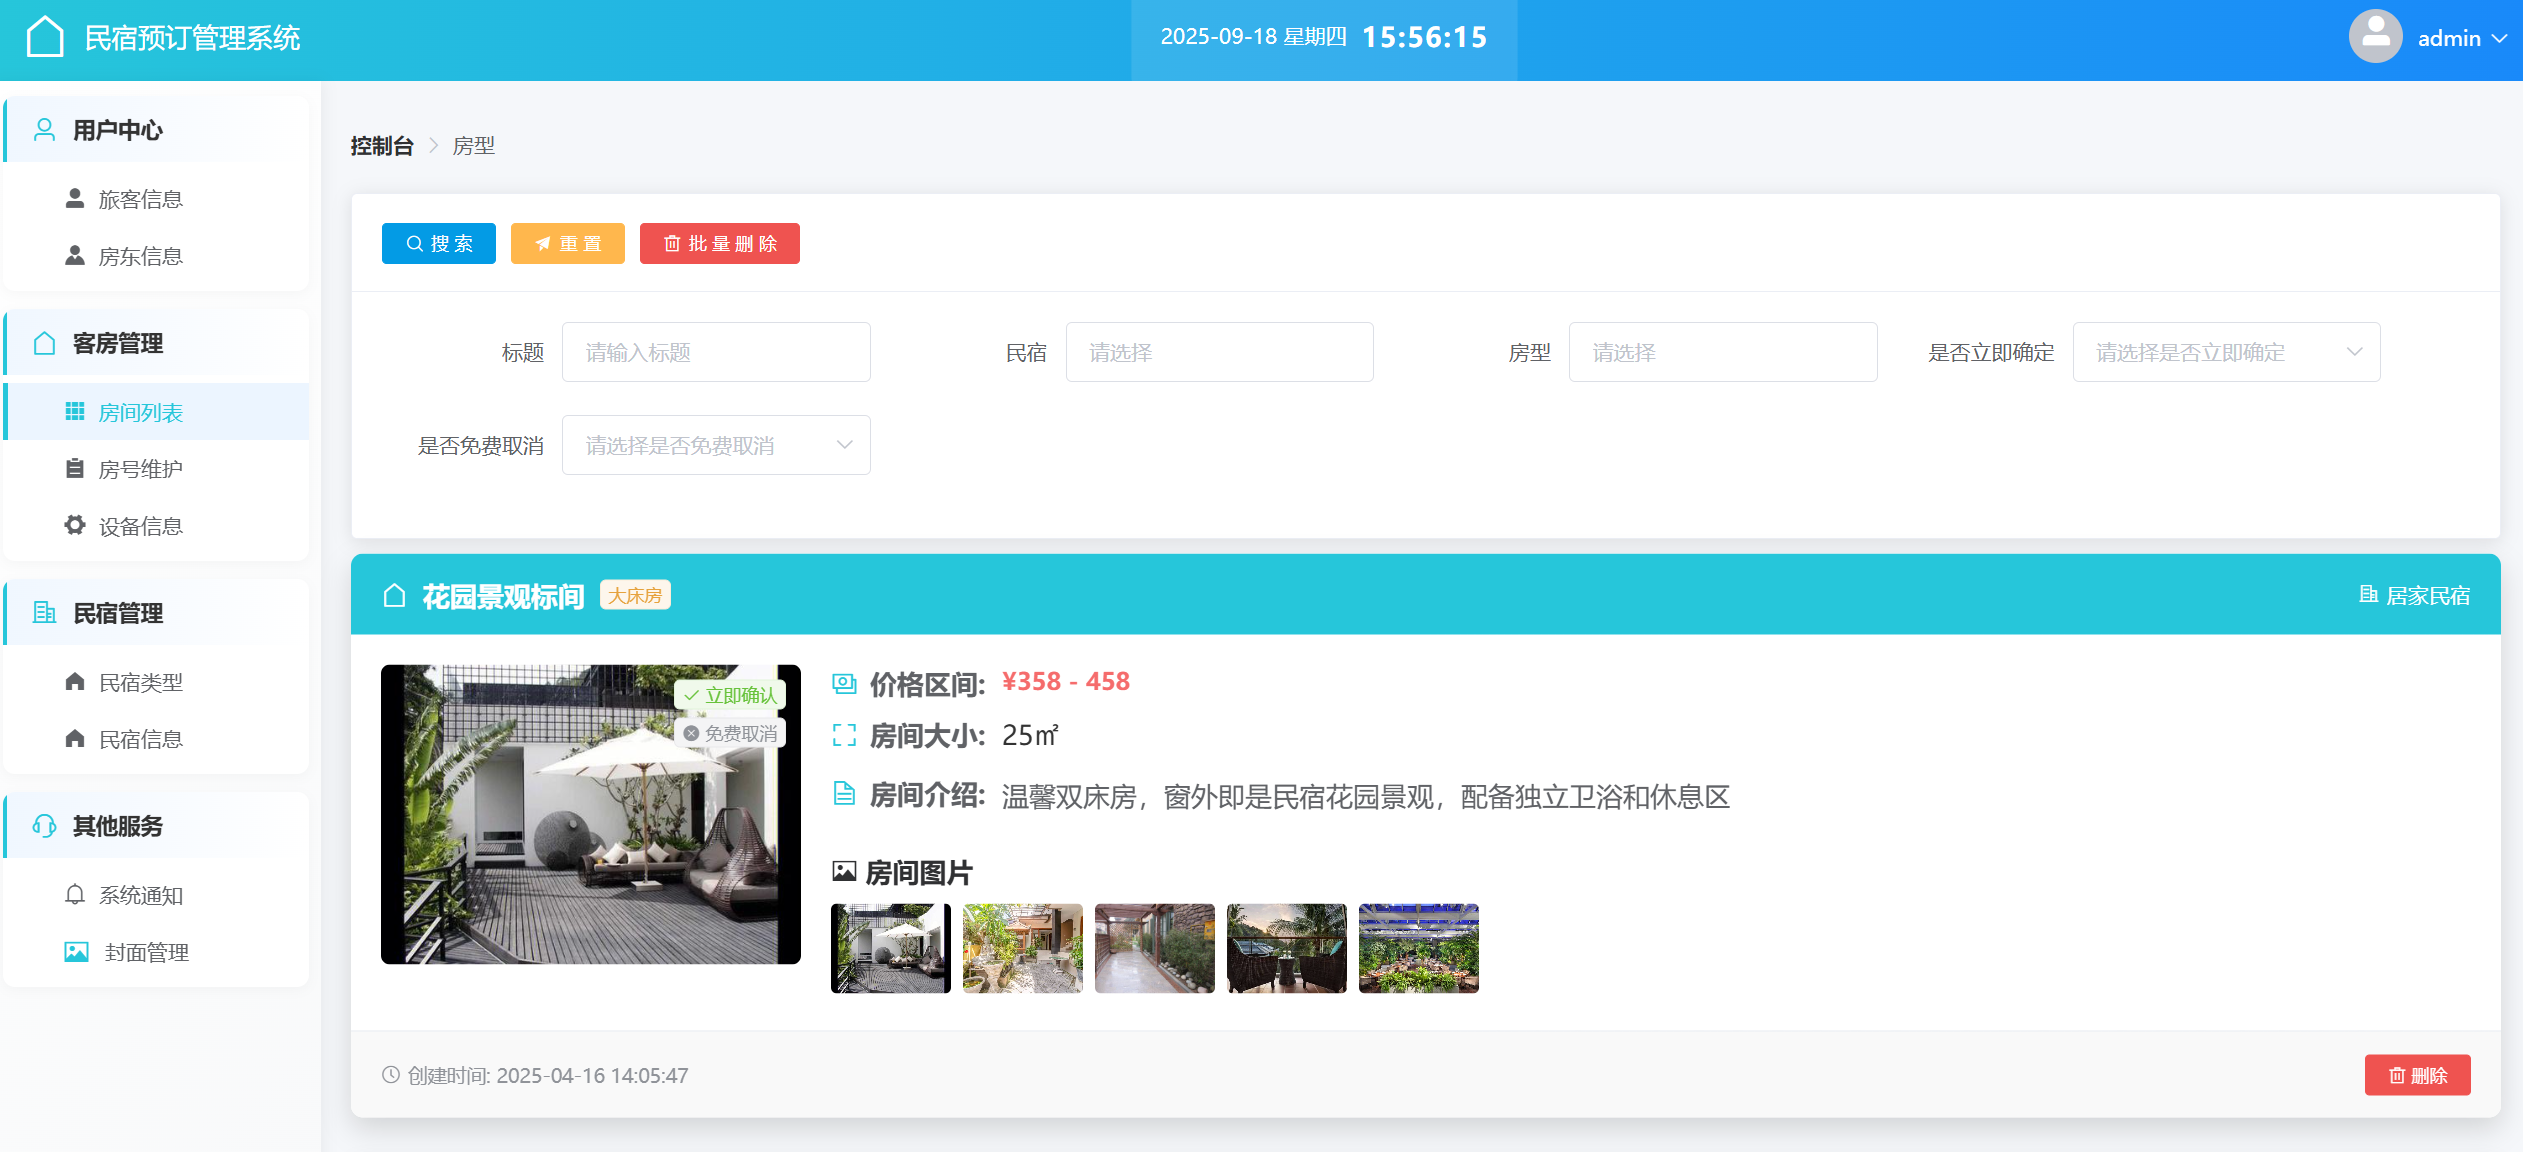Open the main room cover image
Image resolution: width=2523 pixels, height=1152 pixels.
click(x=591, y=814)
